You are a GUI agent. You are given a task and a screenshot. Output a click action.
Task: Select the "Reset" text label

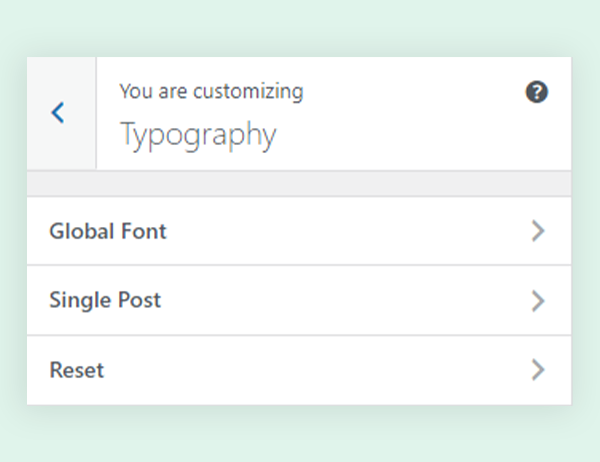(x=77, y=370)
